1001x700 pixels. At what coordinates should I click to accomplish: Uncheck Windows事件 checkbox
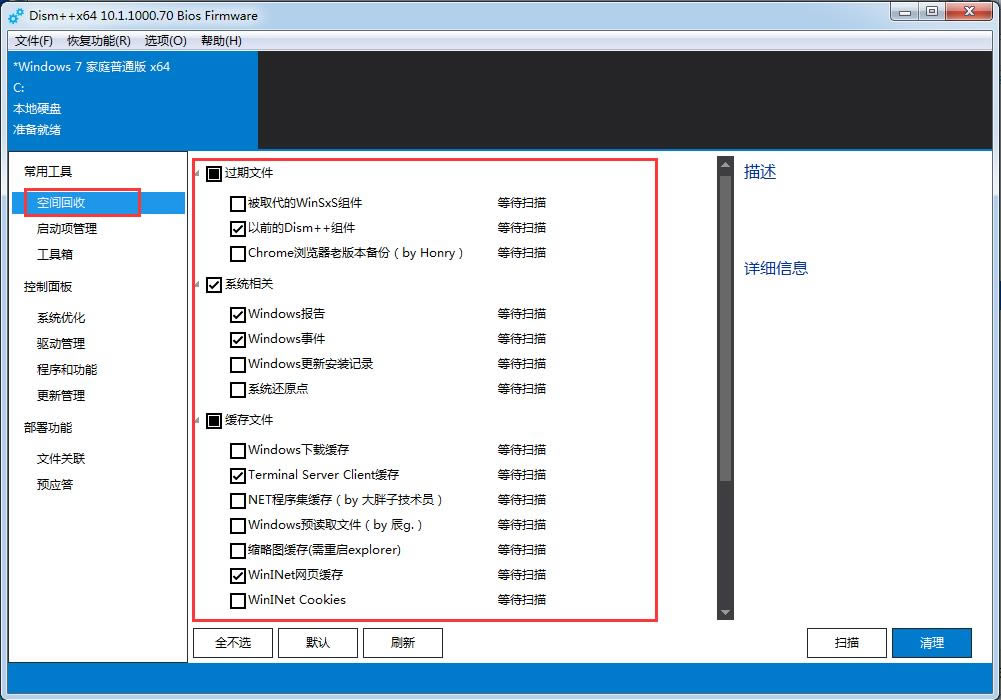pyautogui.click(x=237, y=339)
